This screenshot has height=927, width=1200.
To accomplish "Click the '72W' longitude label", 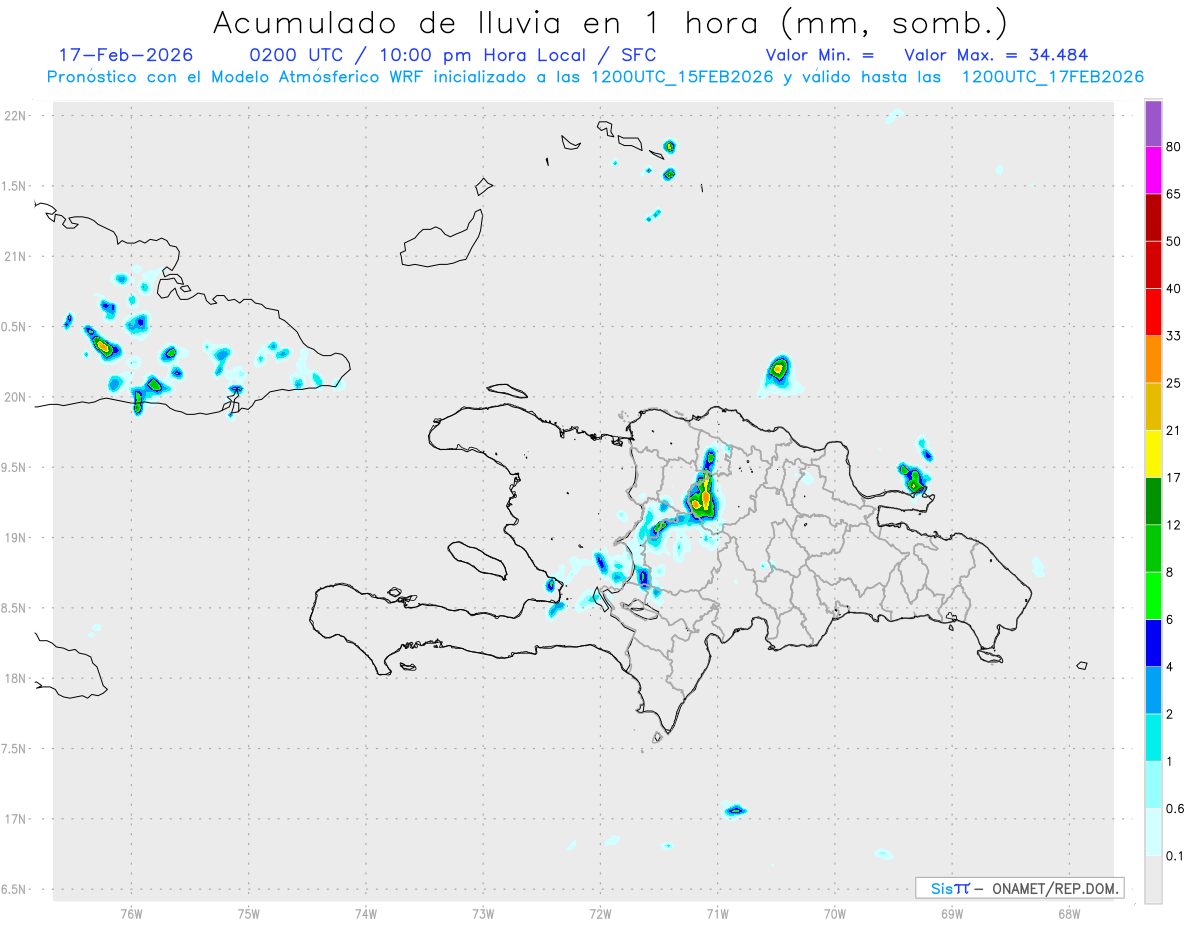I will (x=600, y=913).
